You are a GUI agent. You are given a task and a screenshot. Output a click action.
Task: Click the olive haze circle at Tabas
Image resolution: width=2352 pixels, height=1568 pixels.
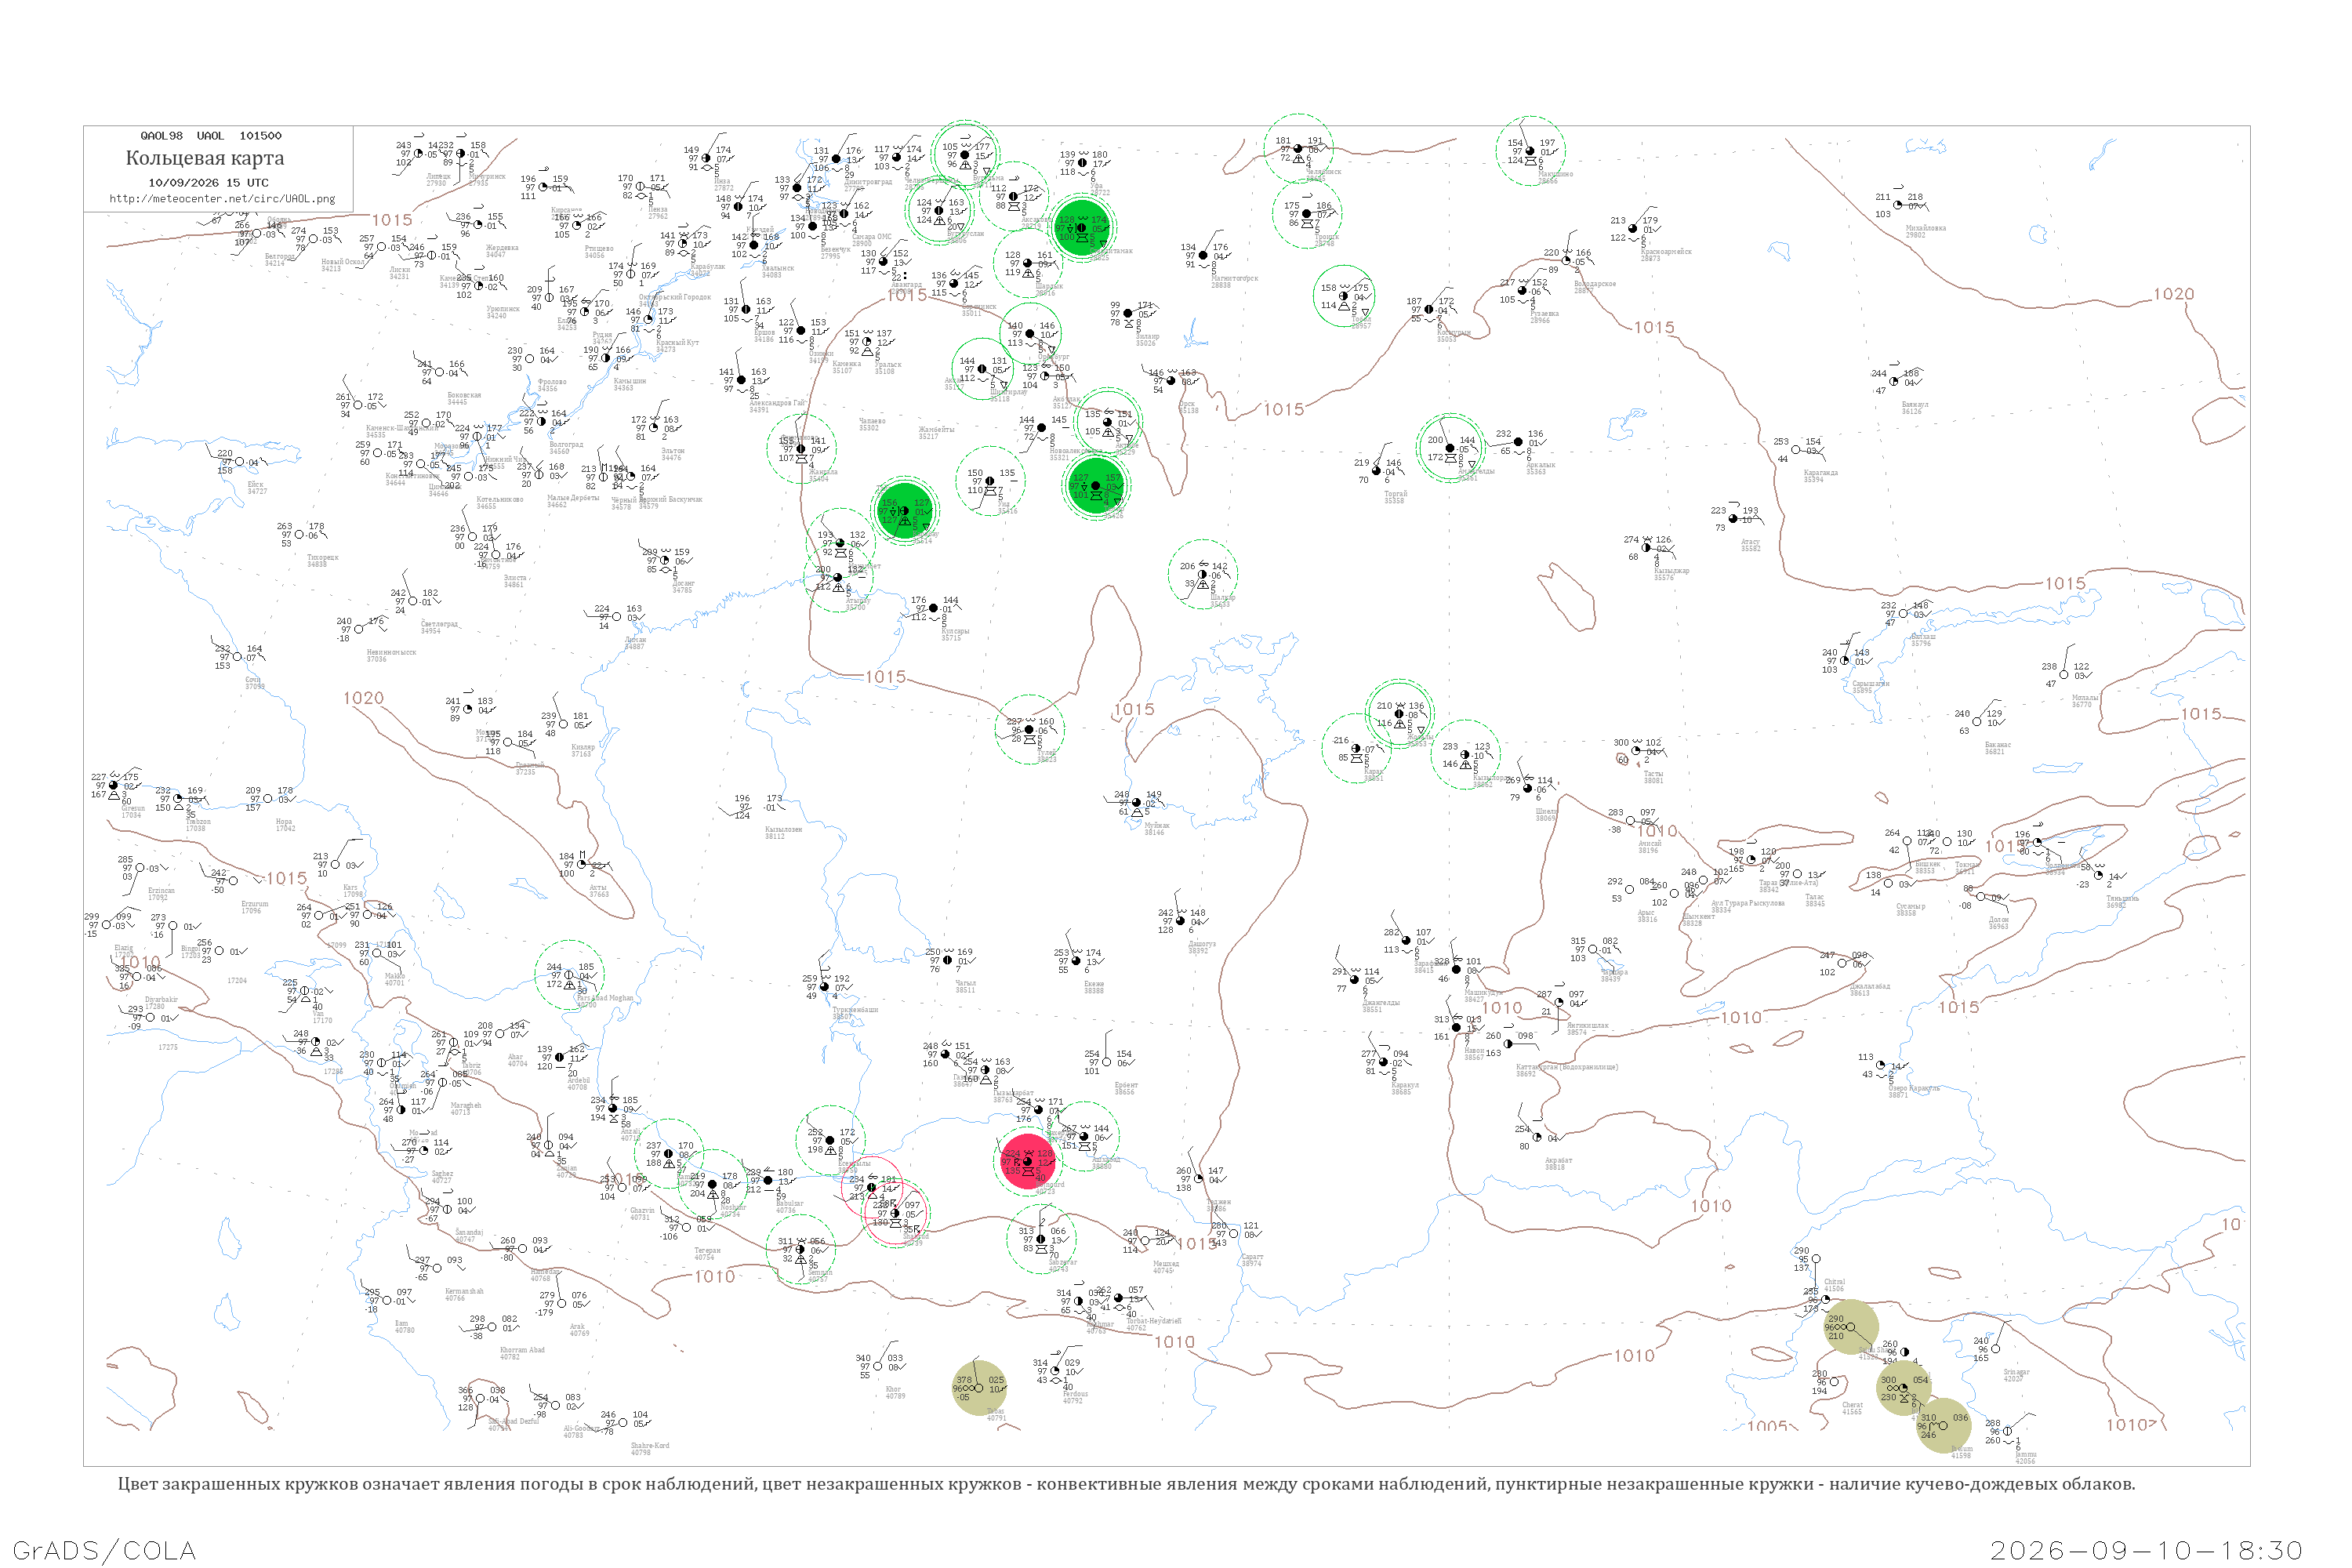click(979, 1388)
